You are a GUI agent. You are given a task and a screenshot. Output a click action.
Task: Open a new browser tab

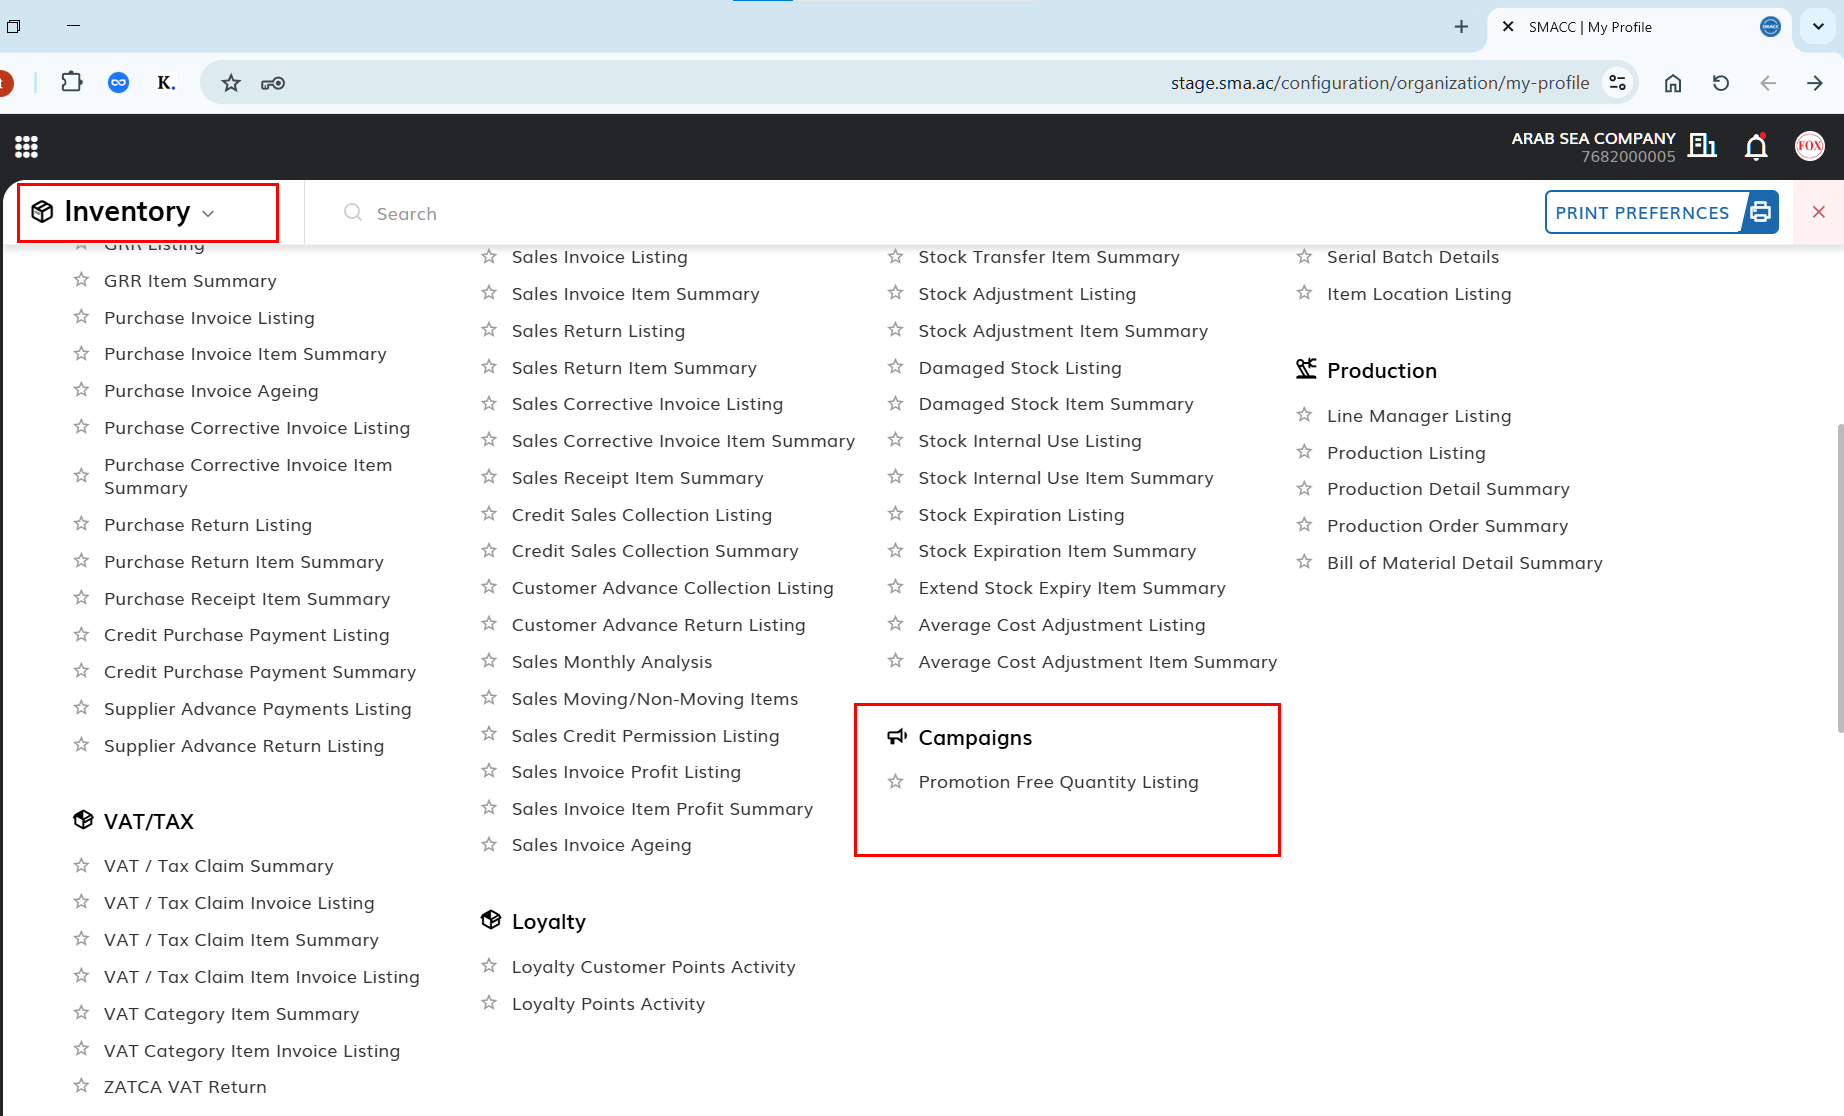click(x=1461, y=27)
